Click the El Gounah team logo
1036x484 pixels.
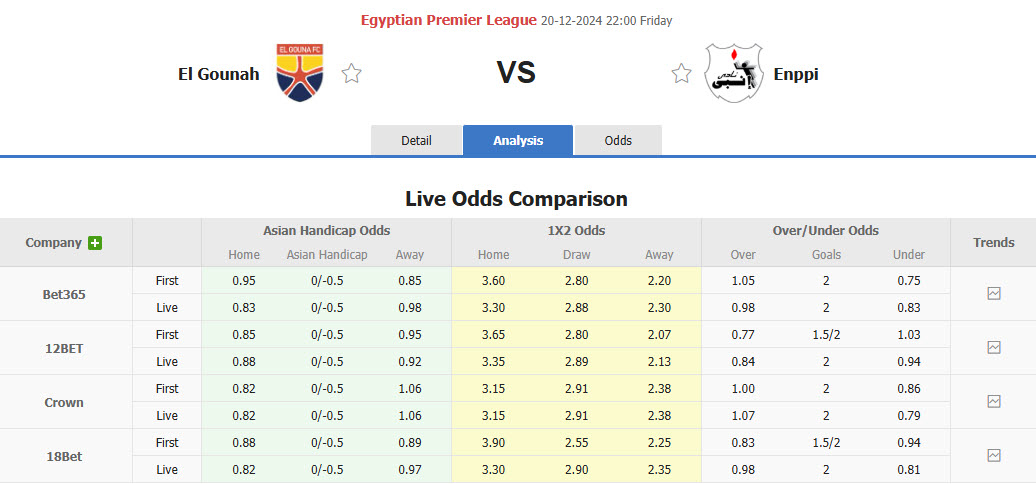[299, 73]
